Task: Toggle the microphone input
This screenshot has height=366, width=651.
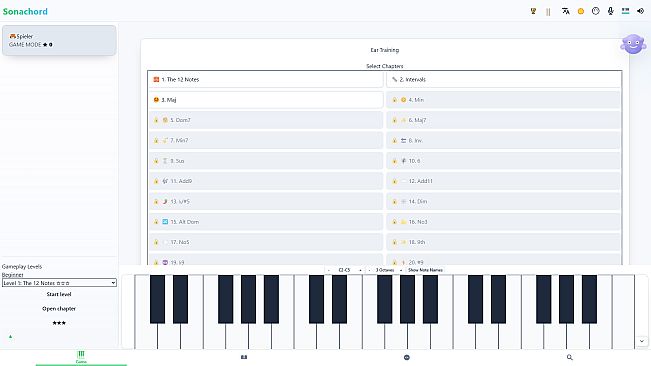Action: click(610, 11)
